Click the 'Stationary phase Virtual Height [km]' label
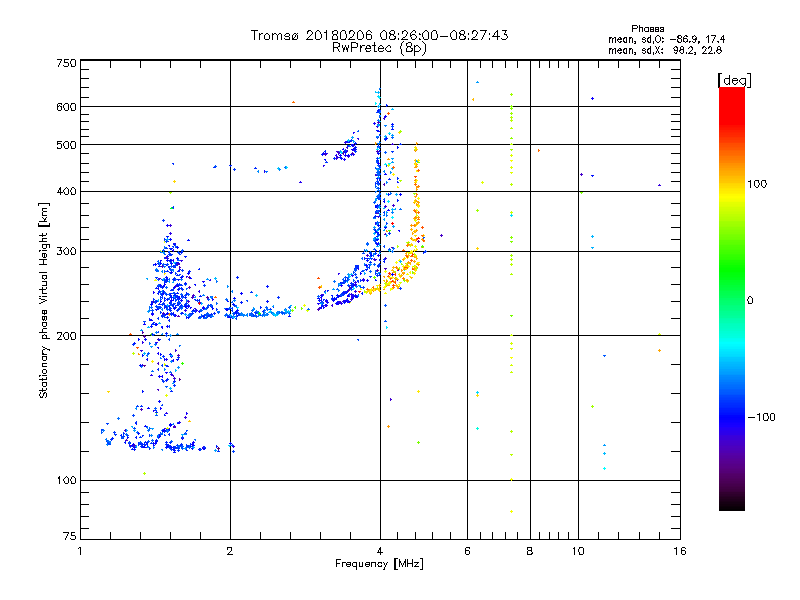This screenshot has height=600, width=800. (44, 300)
